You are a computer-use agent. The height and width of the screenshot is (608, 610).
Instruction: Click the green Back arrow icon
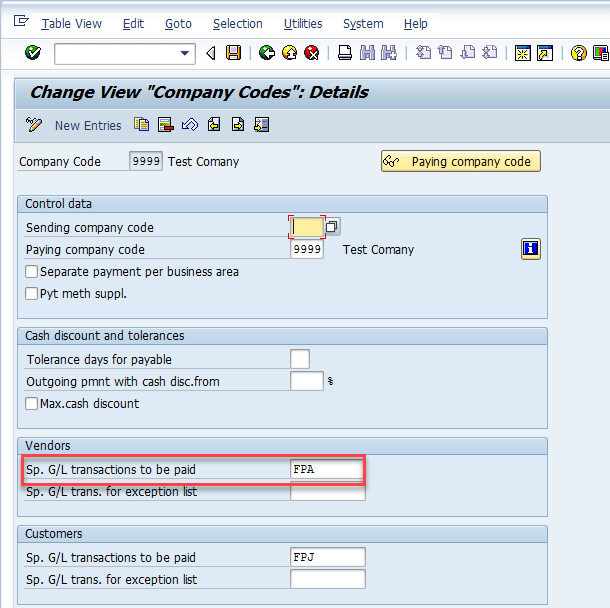click(x=267, y=53)
